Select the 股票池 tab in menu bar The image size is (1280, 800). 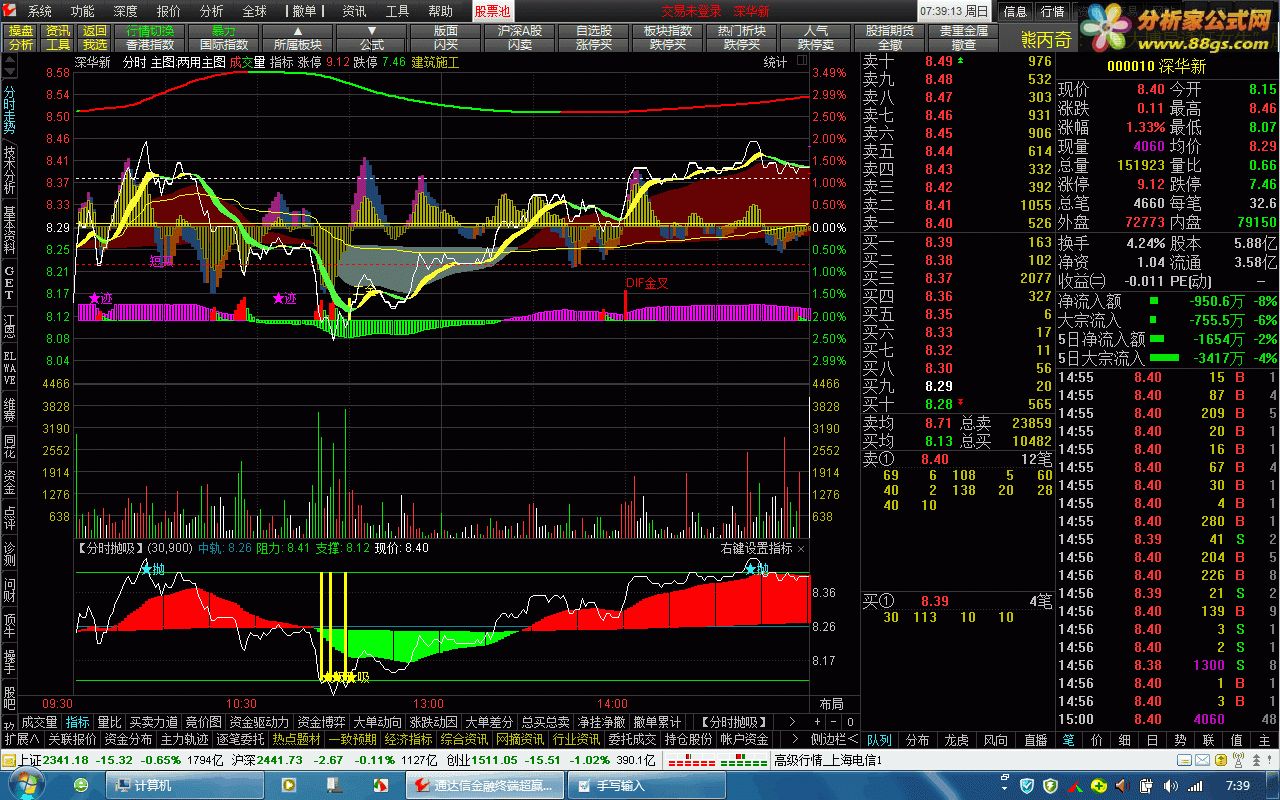coord(492,11)
